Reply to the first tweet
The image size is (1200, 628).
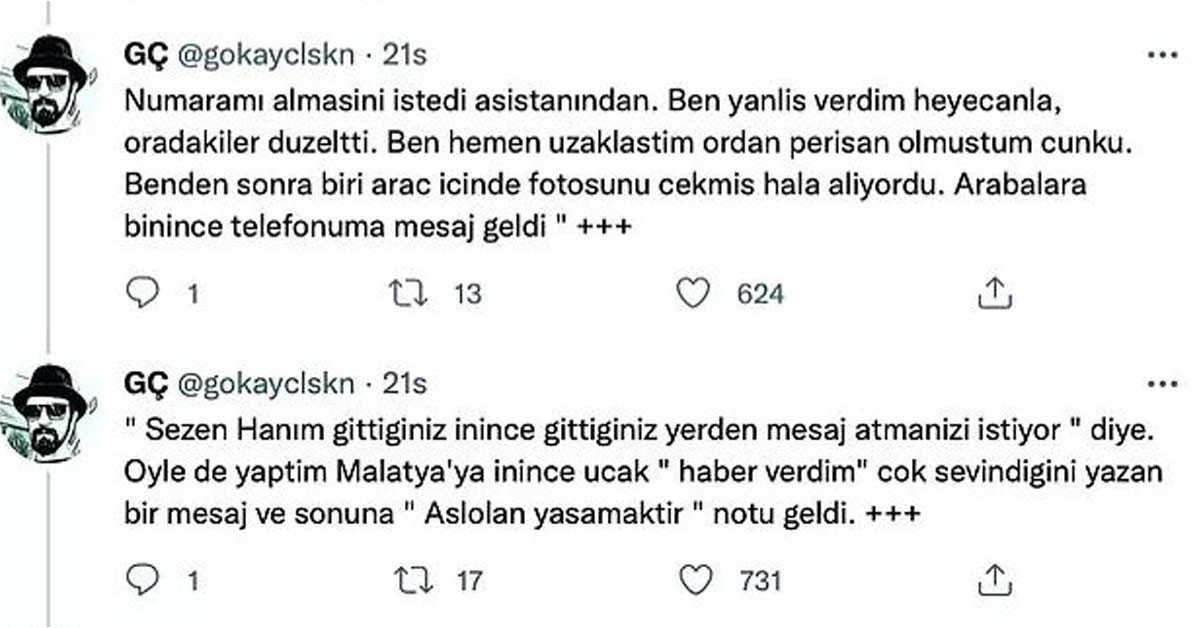coord(145,293)
